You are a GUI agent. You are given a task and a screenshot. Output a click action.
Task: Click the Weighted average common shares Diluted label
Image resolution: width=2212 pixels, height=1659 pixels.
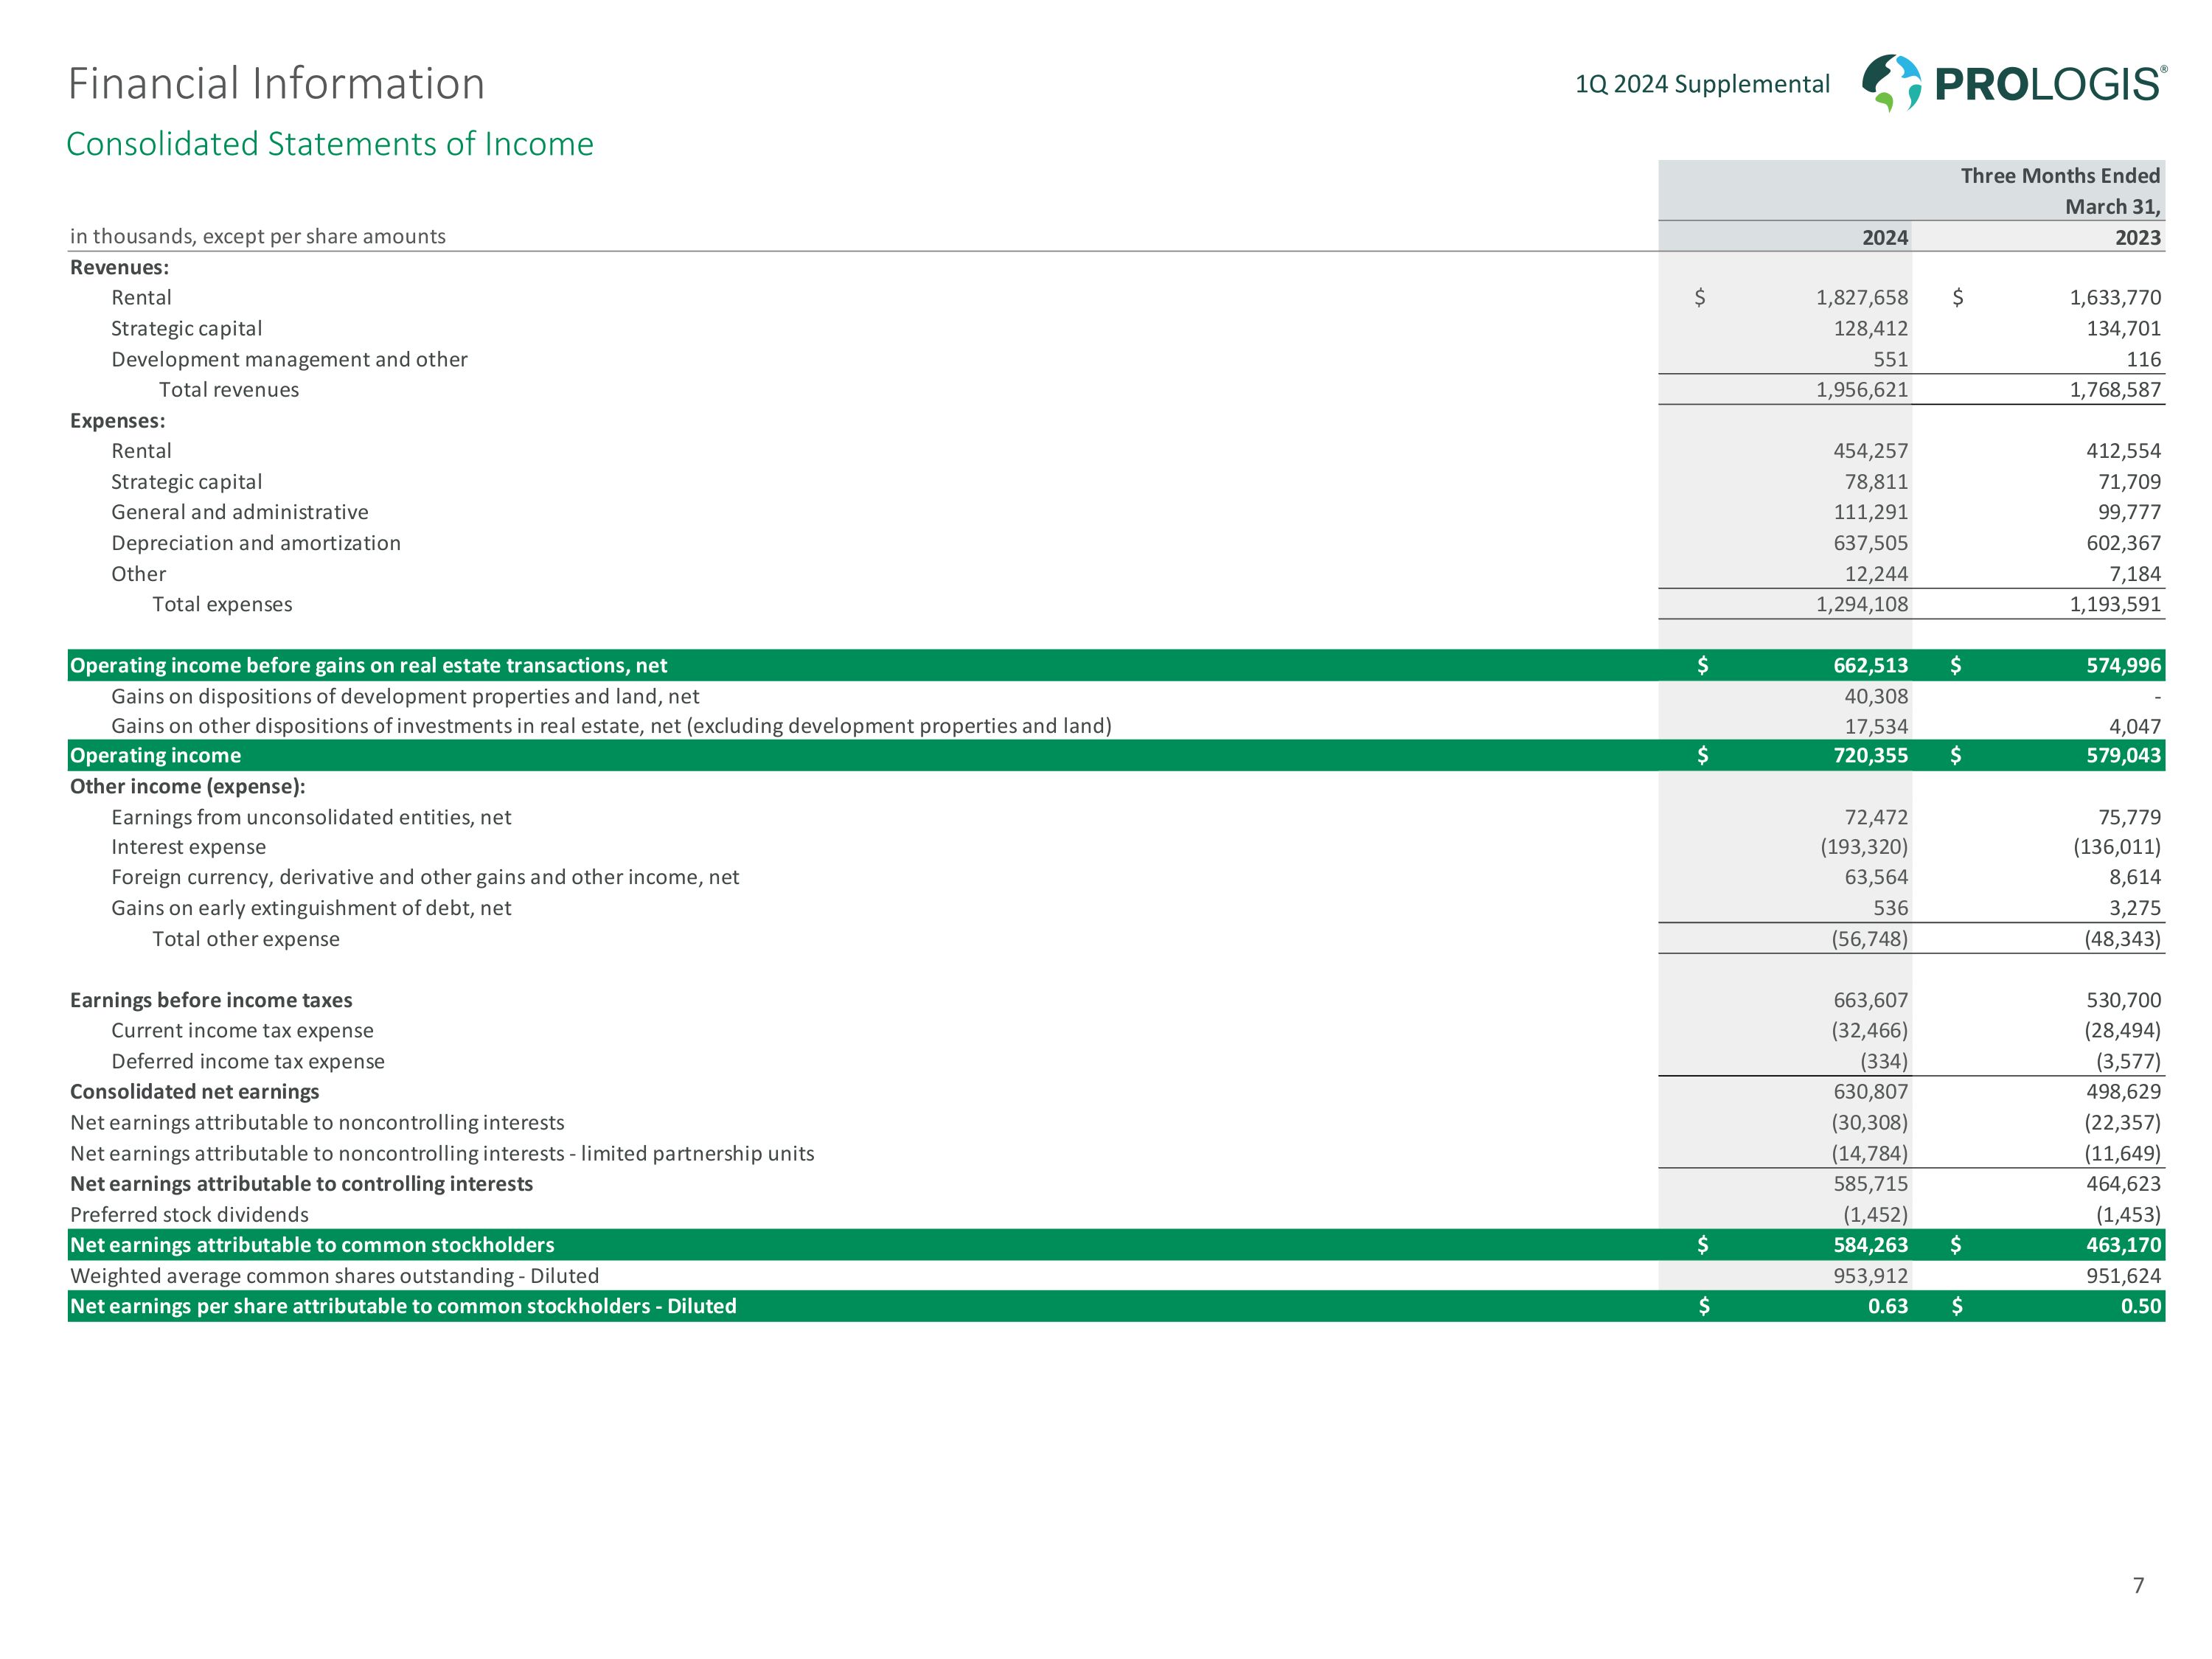pos(334,1276)
